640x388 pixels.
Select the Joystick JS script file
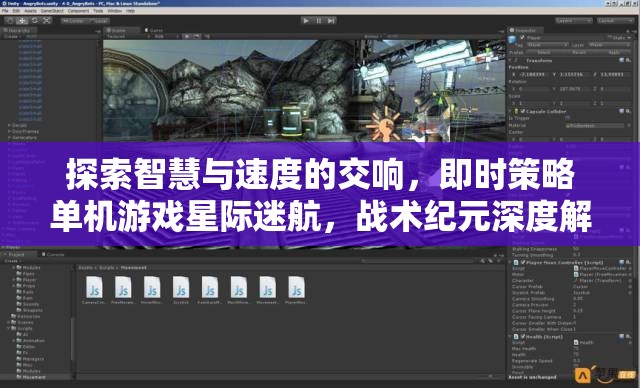point(181,290)
